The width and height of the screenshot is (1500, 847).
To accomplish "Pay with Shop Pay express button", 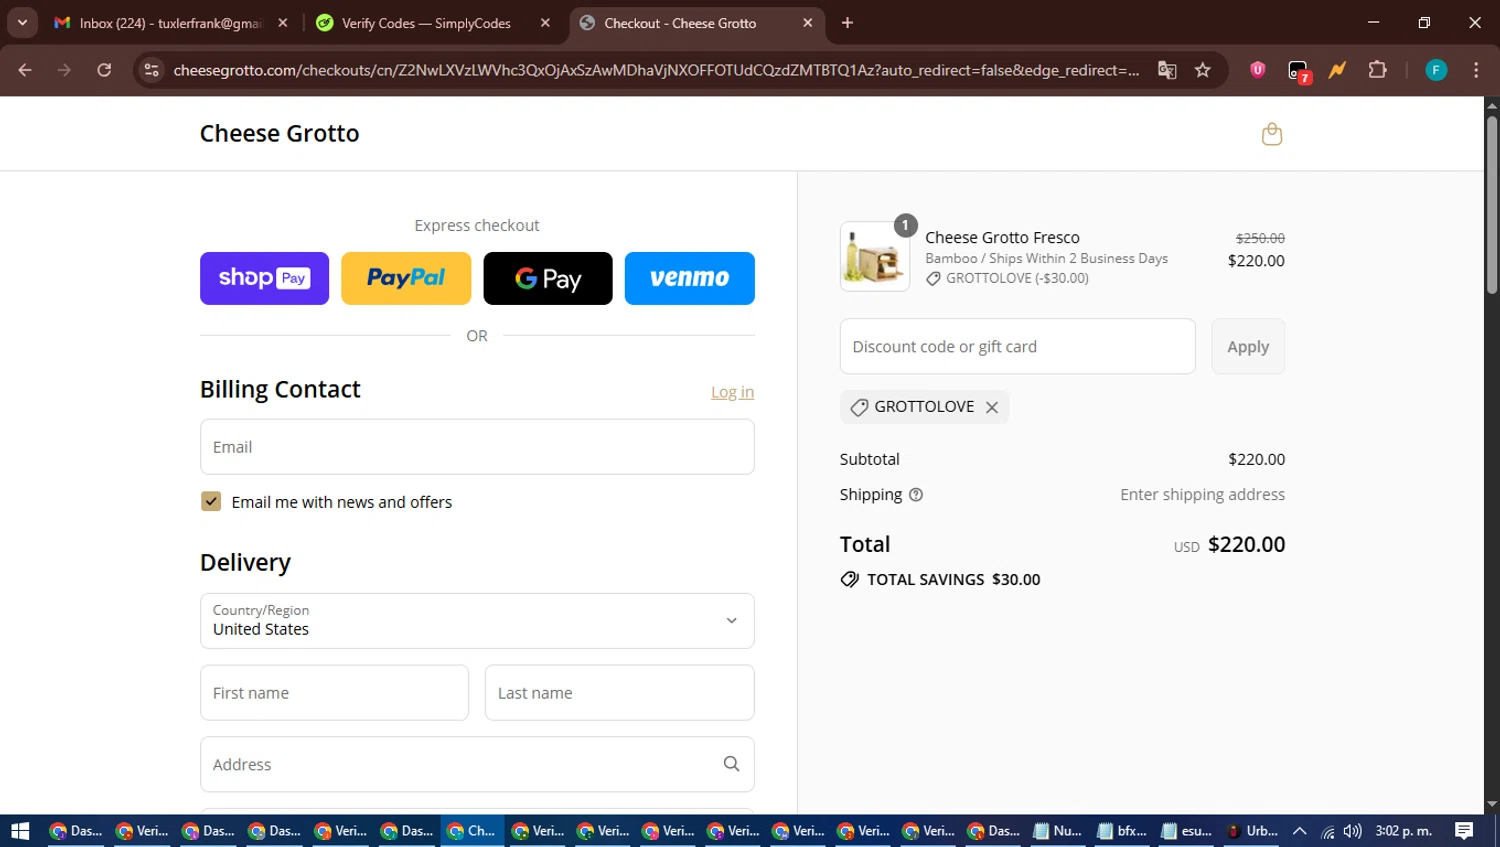I will [x=264, y=278].
